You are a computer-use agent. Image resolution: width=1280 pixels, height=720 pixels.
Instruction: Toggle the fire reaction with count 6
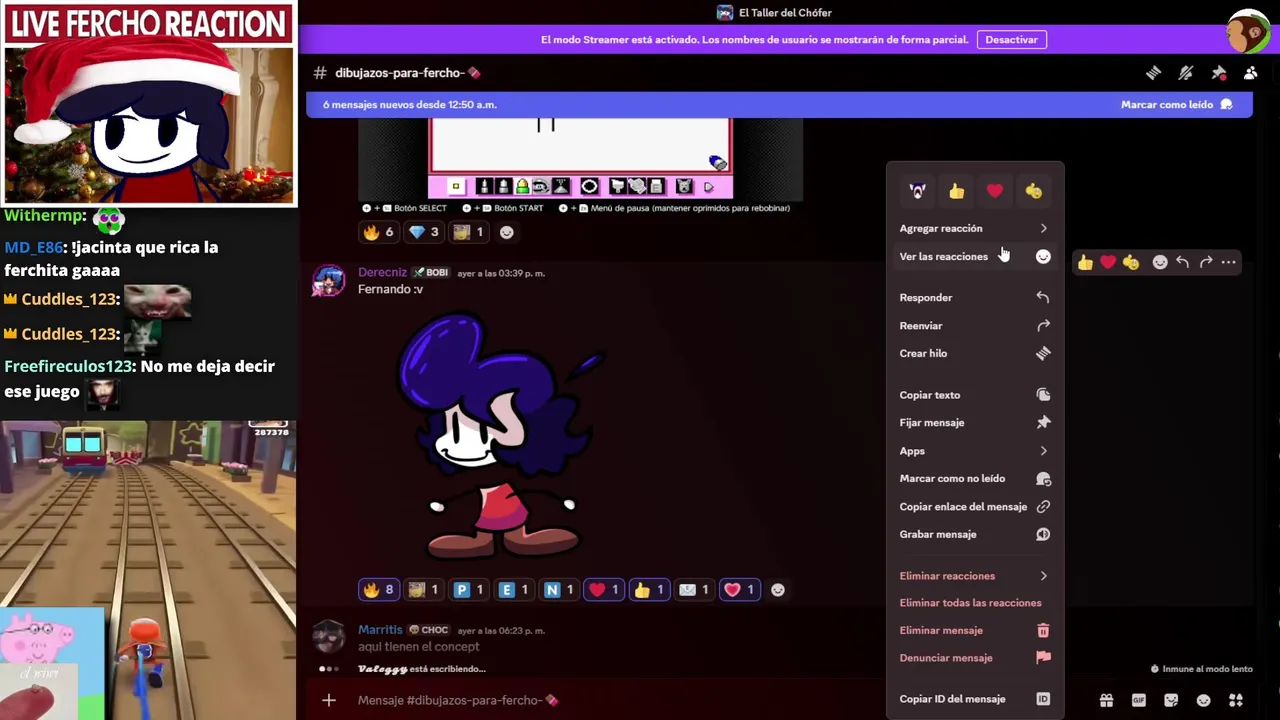[x=379, y=232]
